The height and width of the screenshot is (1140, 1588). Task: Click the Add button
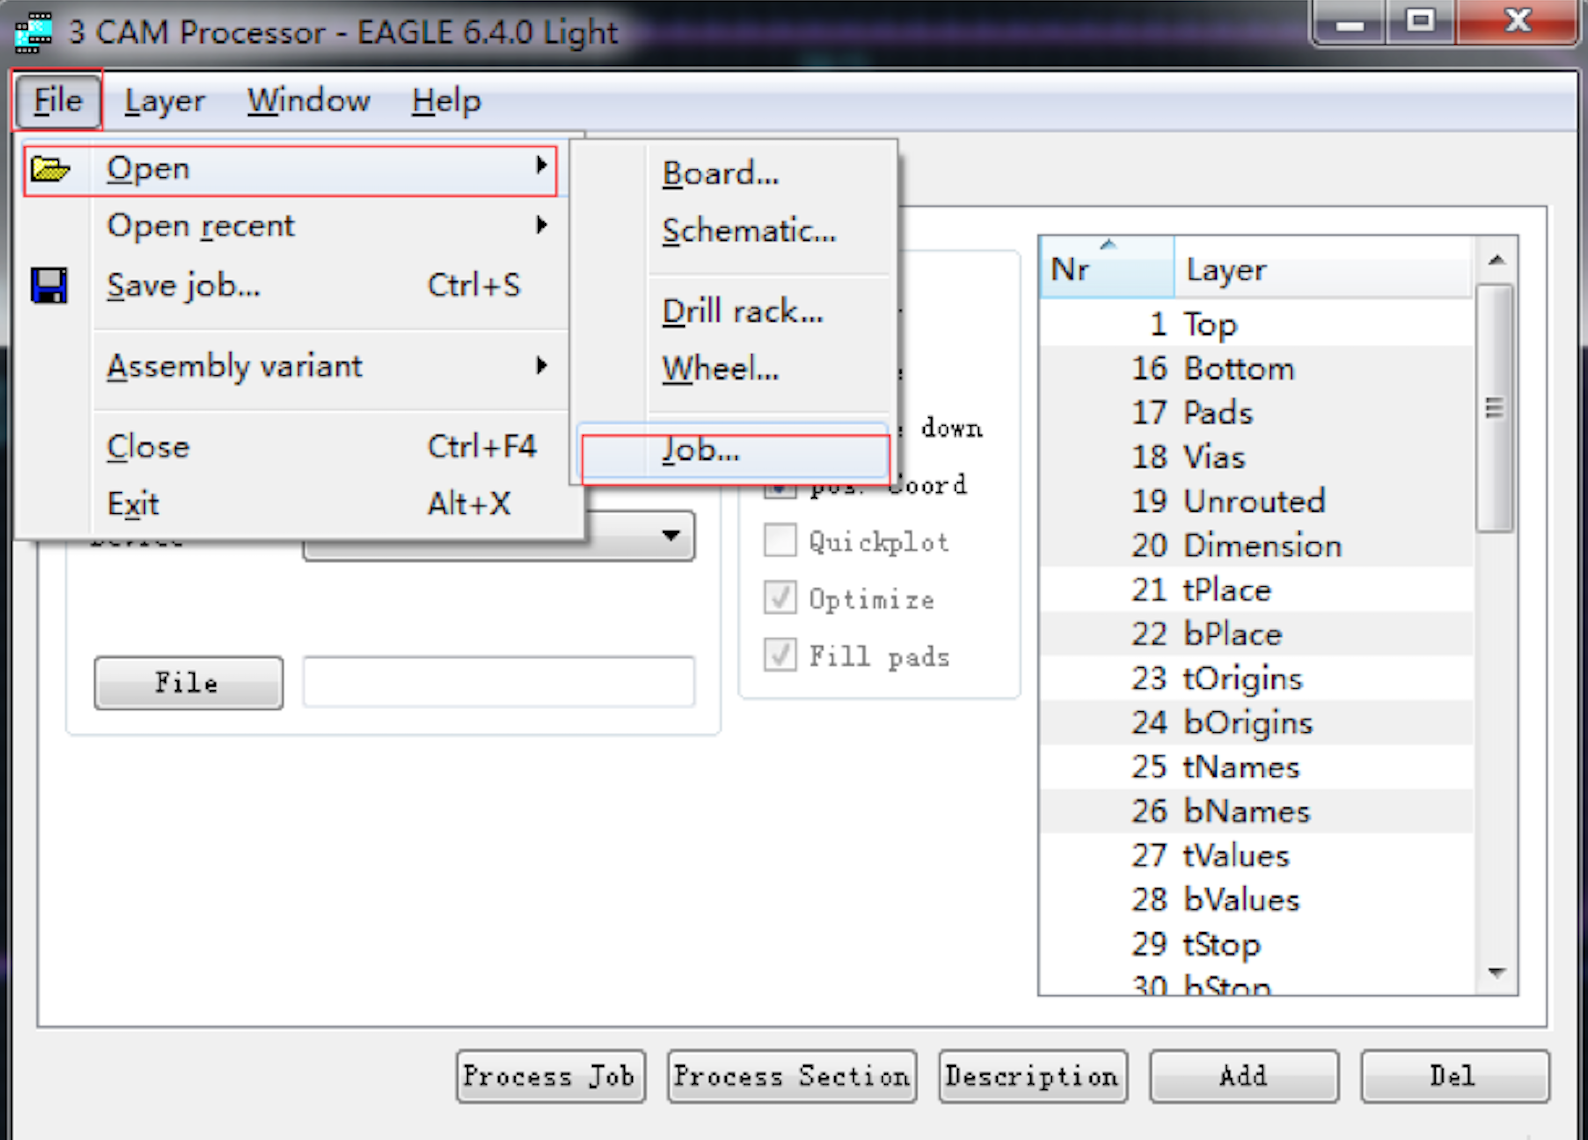pos(1244,1076)
